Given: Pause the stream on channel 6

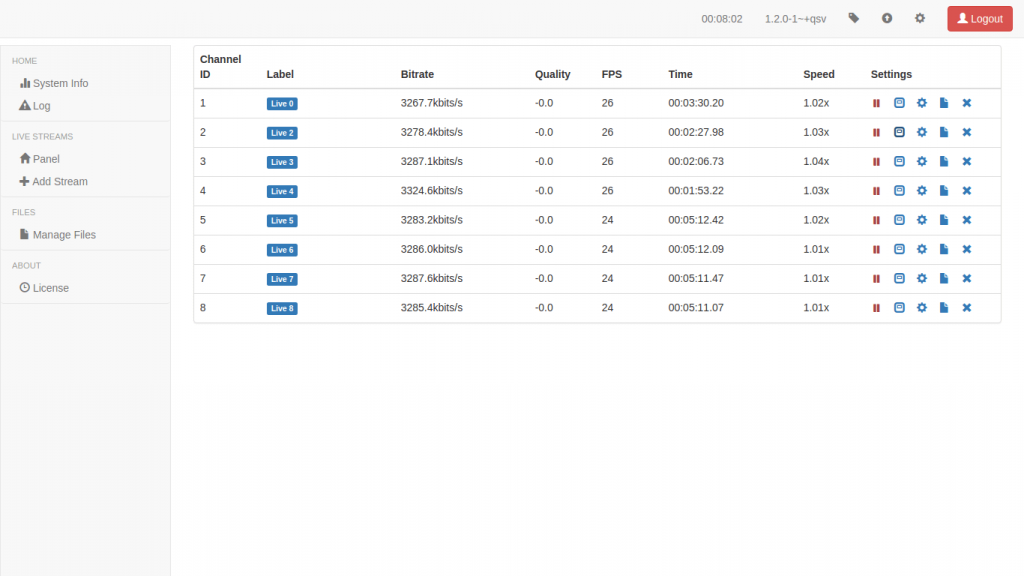Looking at the screenshot, I should 876,249.
